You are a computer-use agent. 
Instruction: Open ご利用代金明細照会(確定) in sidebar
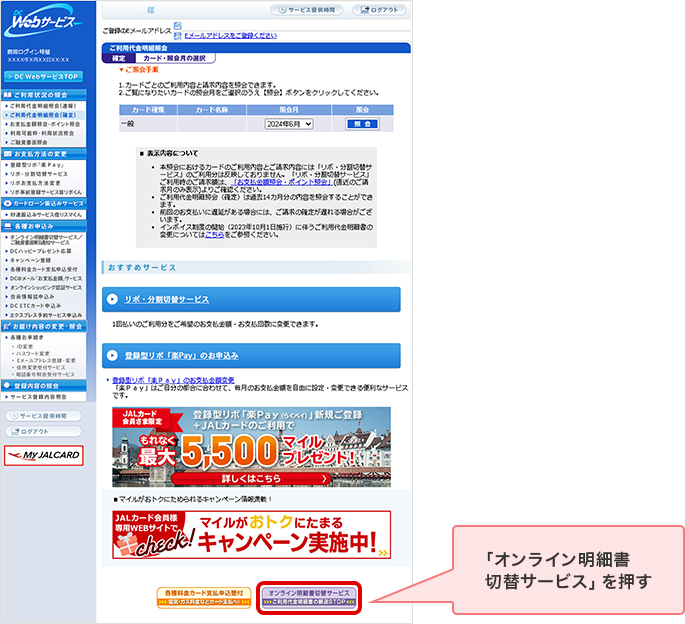point(43,115)
